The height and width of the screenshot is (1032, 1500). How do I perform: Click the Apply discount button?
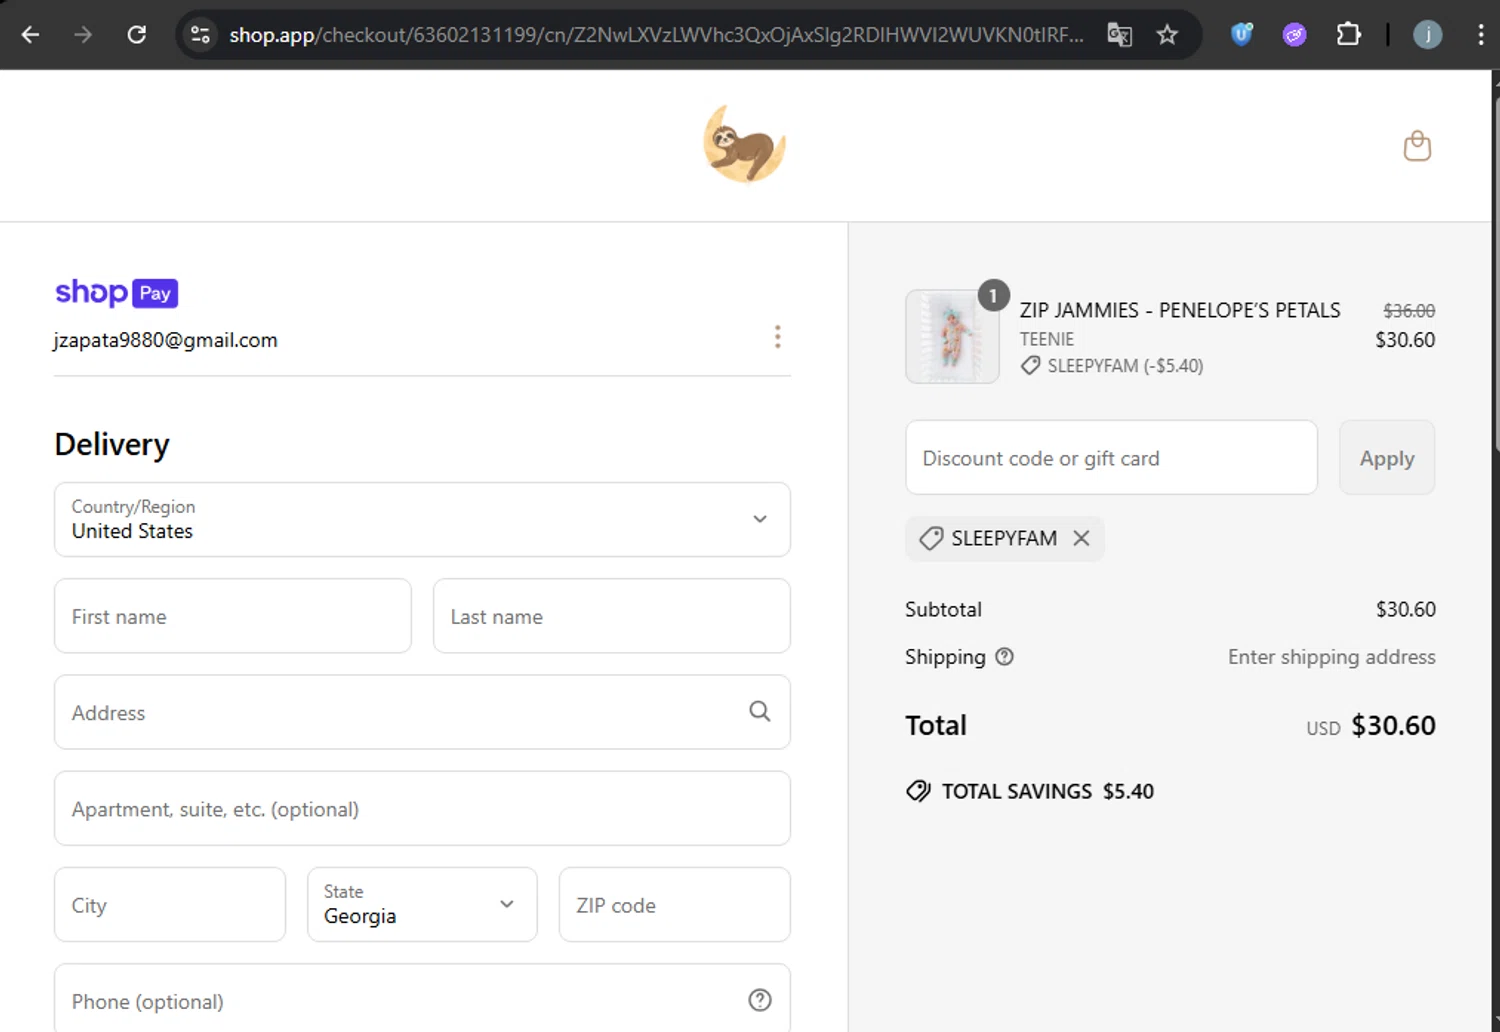(x=1387, y=457)
